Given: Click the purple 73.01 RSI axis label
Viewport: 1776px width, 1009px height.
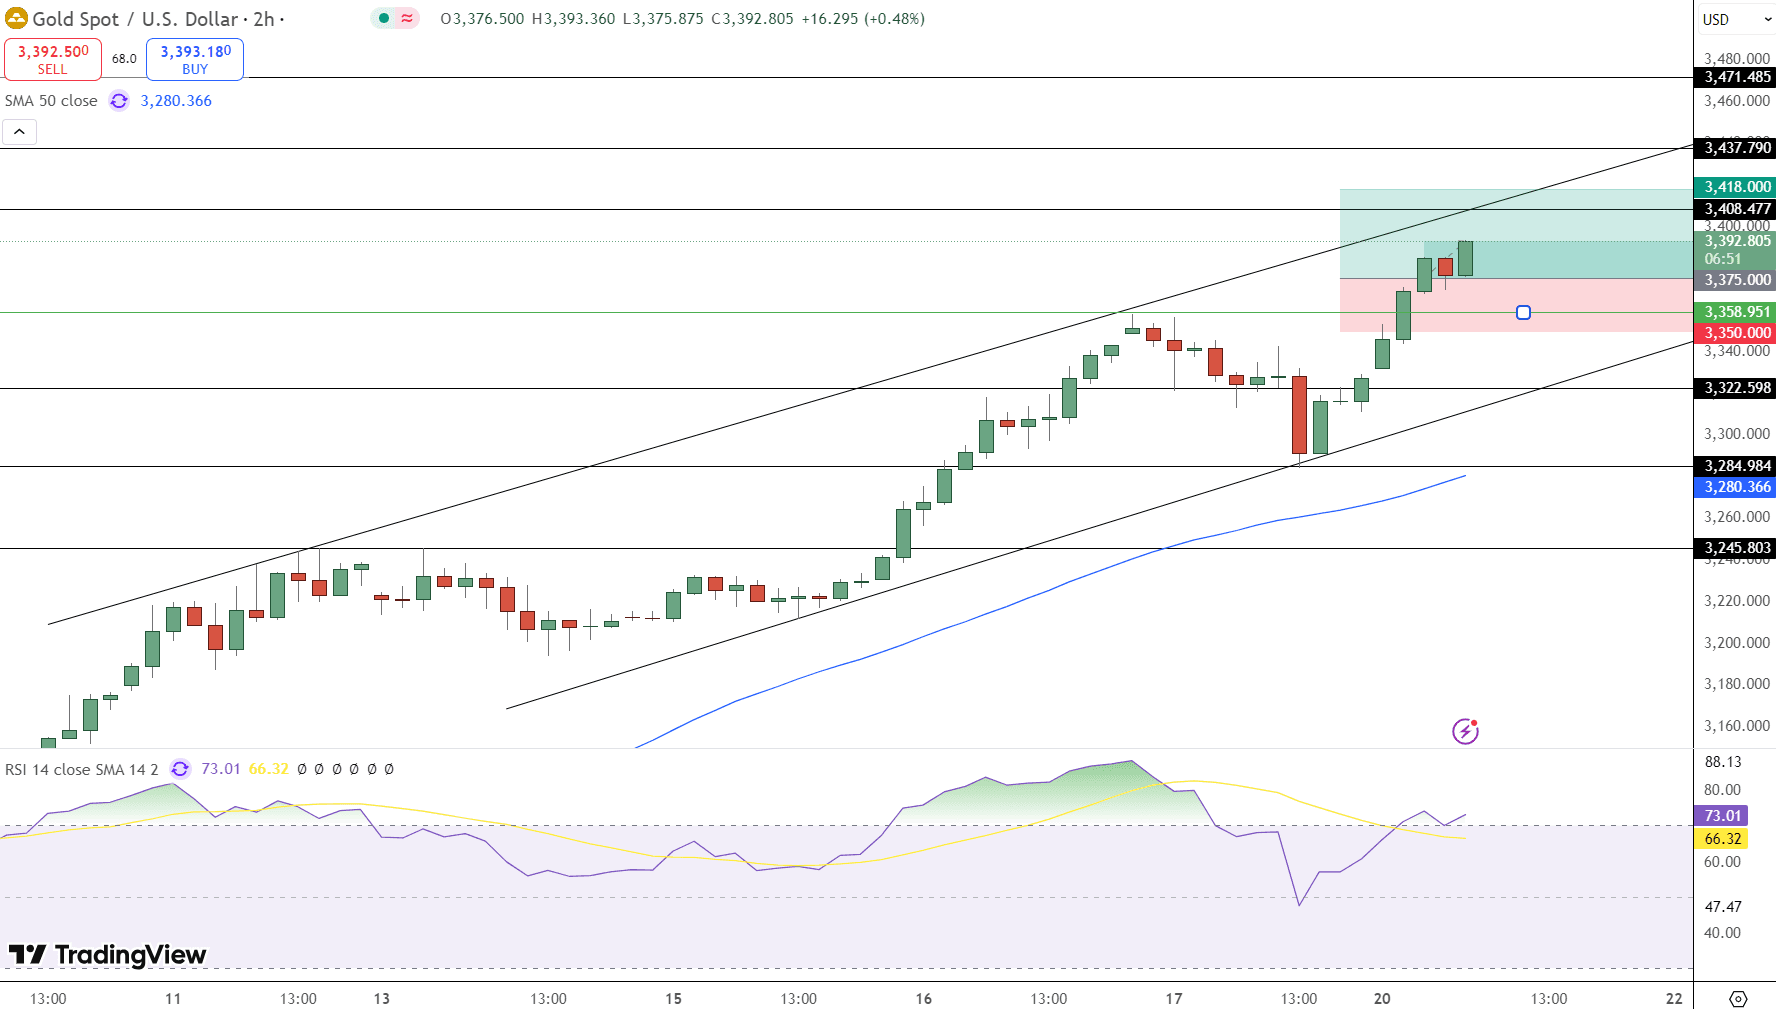Looking at the screenshot, I should (1721, 816).
